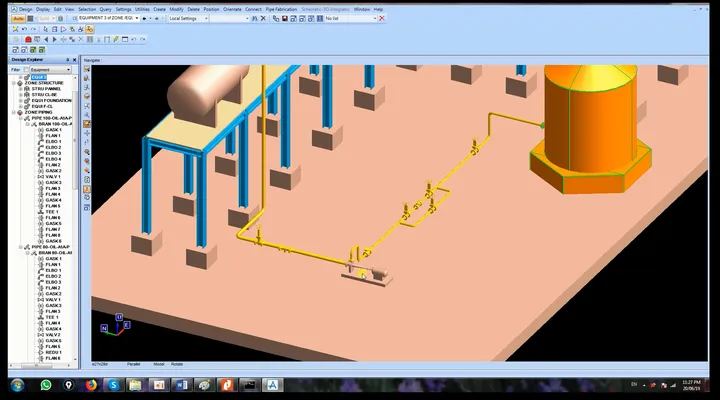Click the bottom icon of 3D view side toolbar
Image resolution: width=720 pixels, height=400 pixels.
coord(87,208)
